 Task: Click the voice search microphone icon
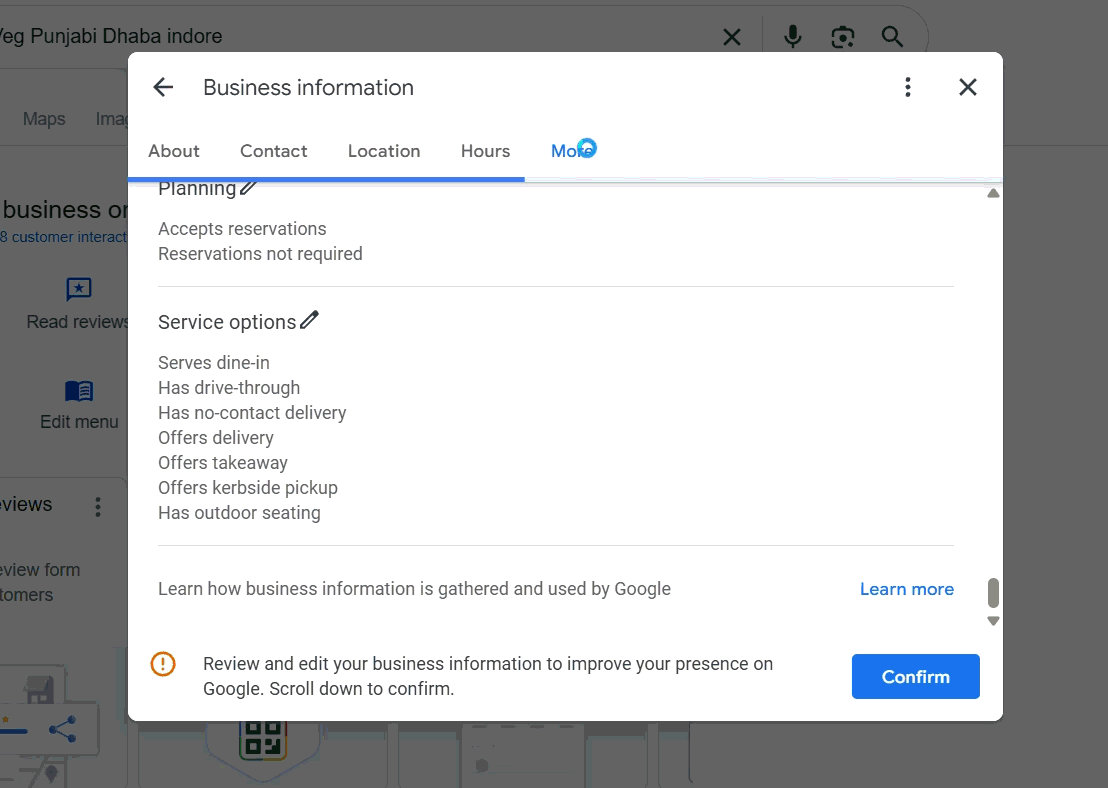click(x=793, y=37)
